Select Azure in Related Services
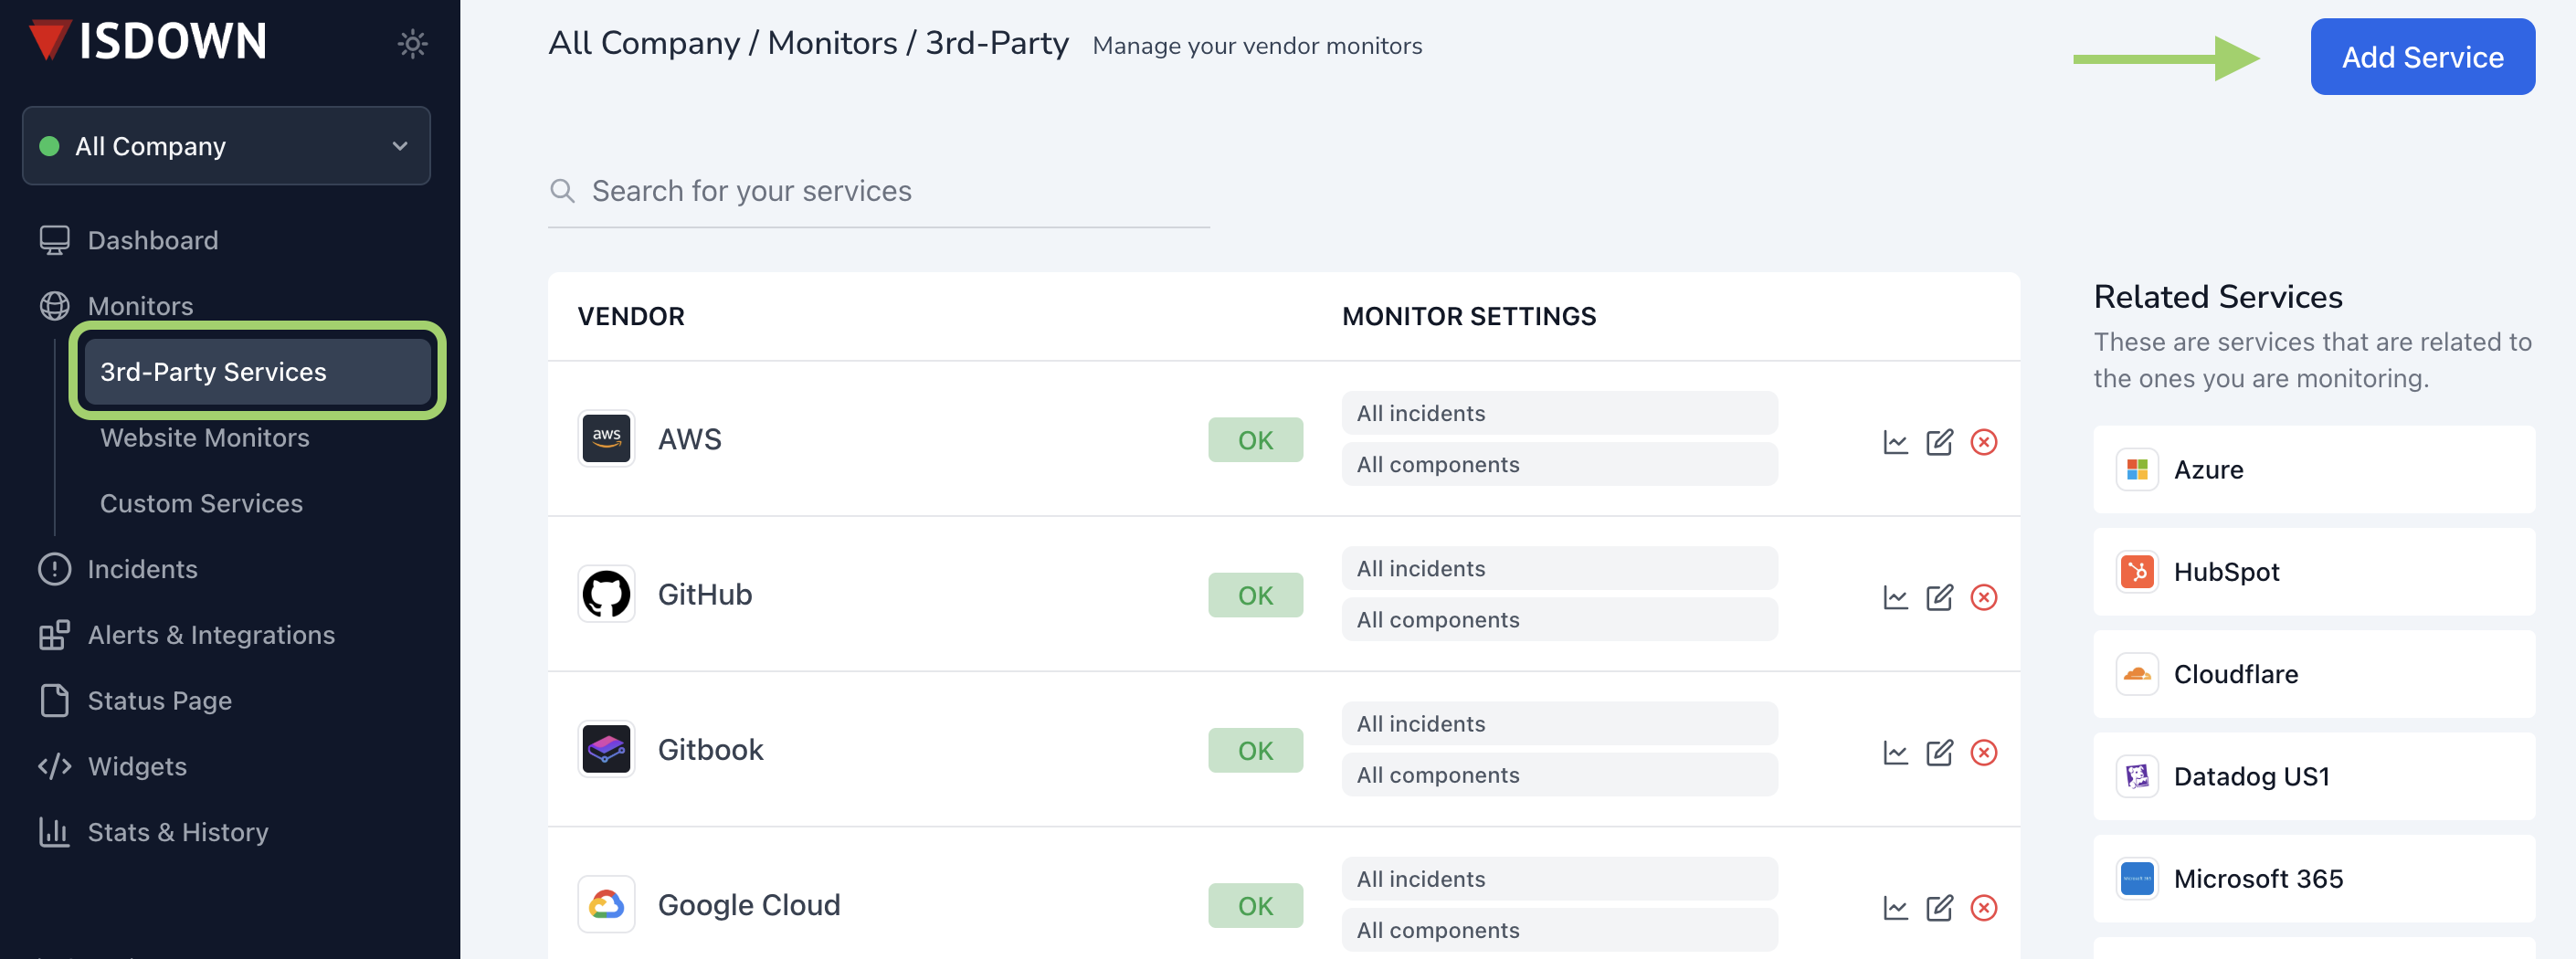The width and height of the screenshot is (2576, 959). (x=2313, y=470)
